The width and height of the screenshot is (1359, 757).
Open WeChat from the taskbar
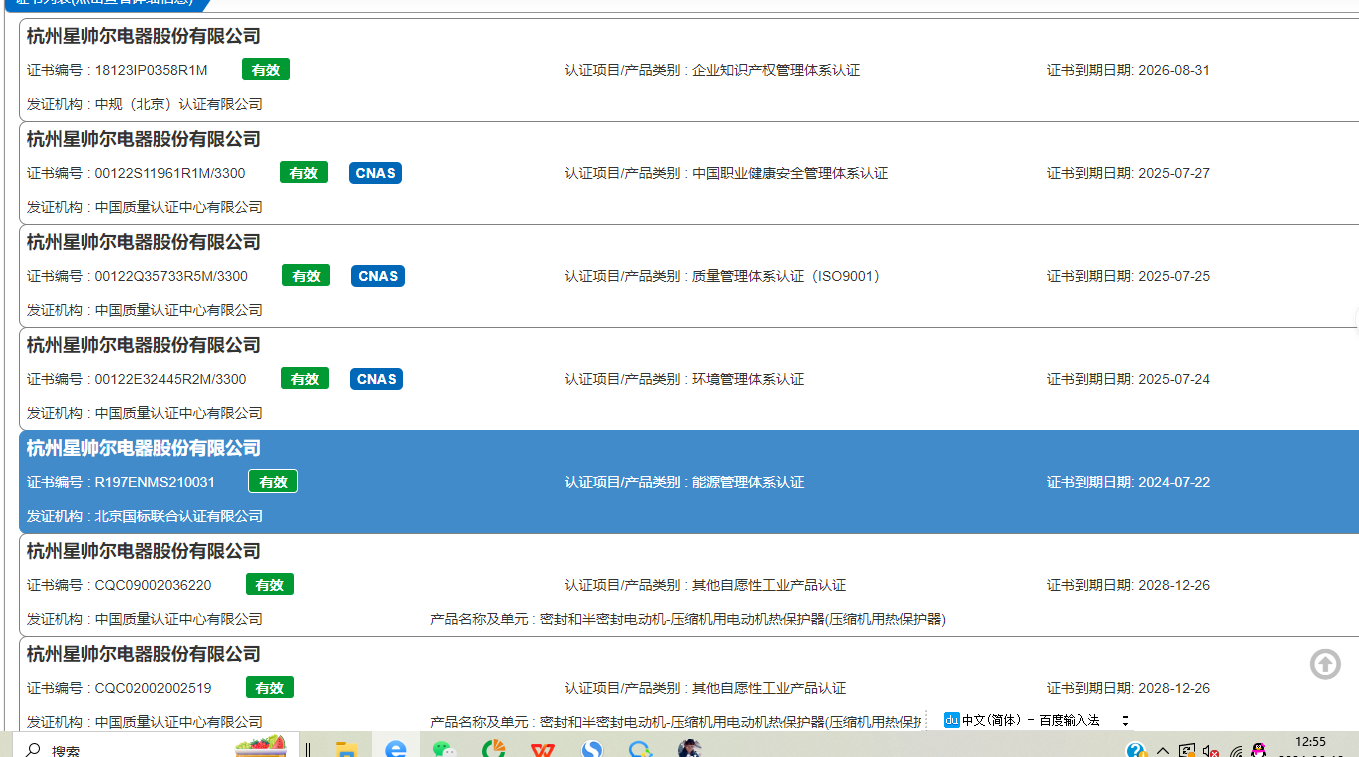(443, 749)
